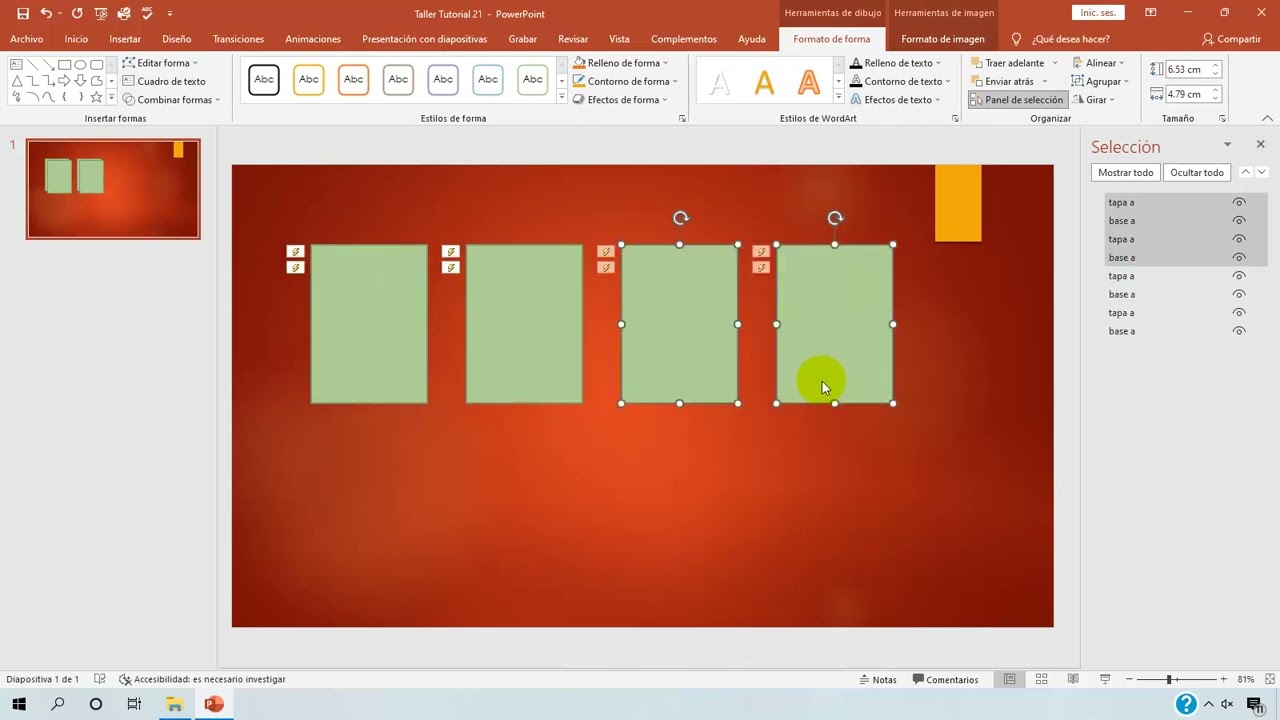The height and width of the screenshot is (720, 1280).
Task: Click the Edit Shape (Editar forma) icon
Action: pos(129,63)
